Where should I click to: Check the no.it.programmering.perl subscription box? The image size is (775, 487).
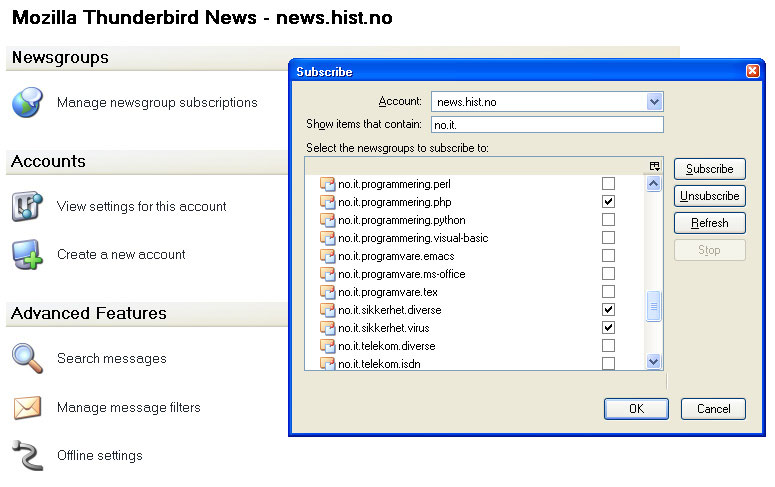pyautogui.click(x=608, y=183)
